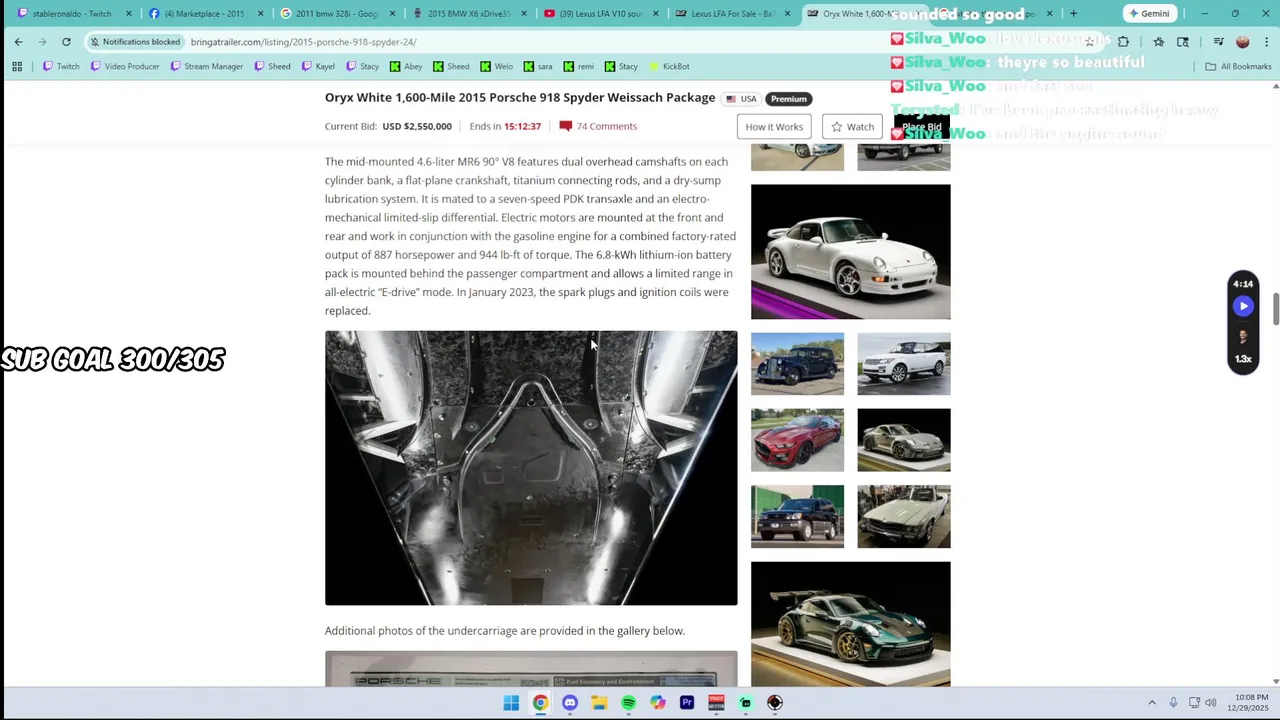
Task: Open a new browser tab
Action: 1073,14
